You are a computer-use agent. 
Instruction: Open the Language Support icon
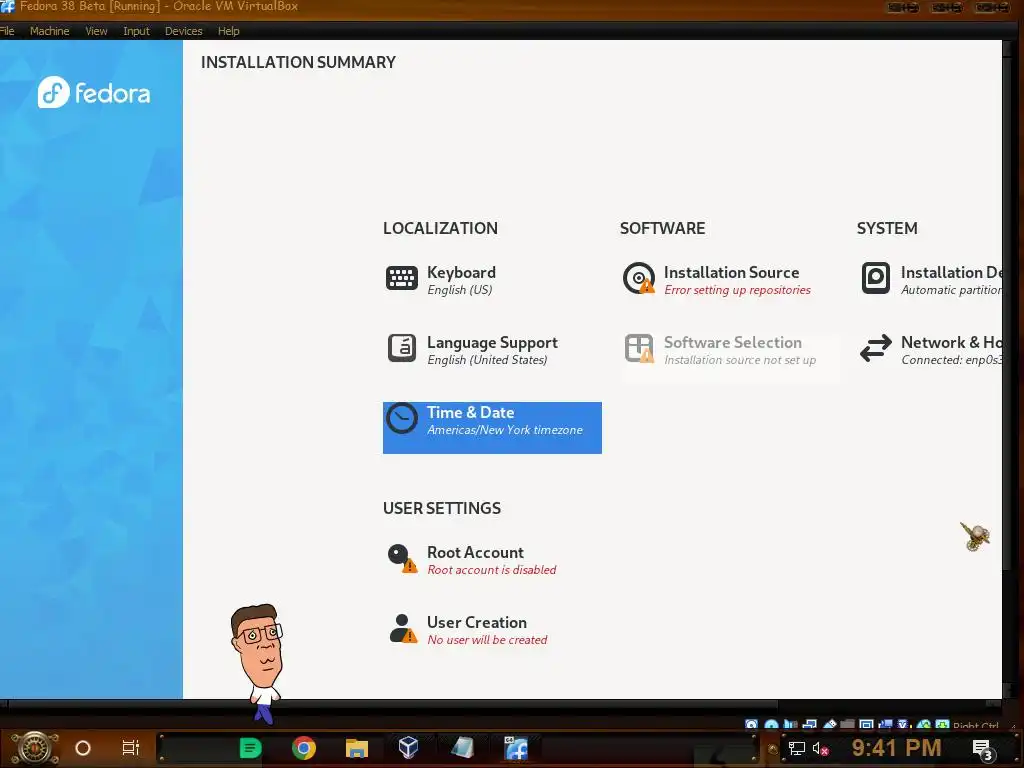click(x=402, y=348)
